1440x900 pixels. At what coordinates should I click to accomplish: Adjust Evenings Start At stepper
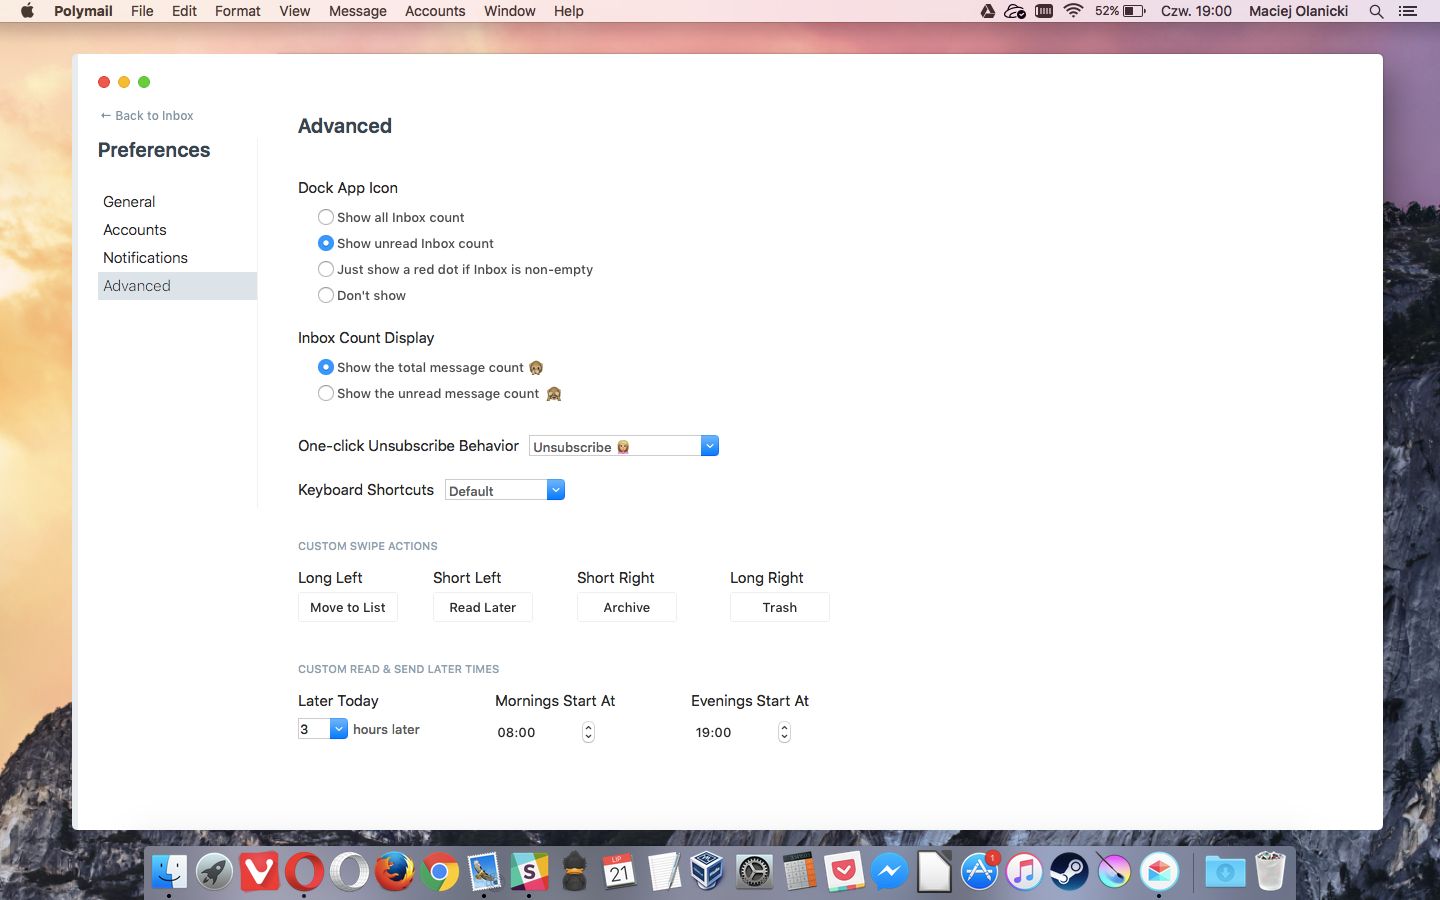[784, 732]
